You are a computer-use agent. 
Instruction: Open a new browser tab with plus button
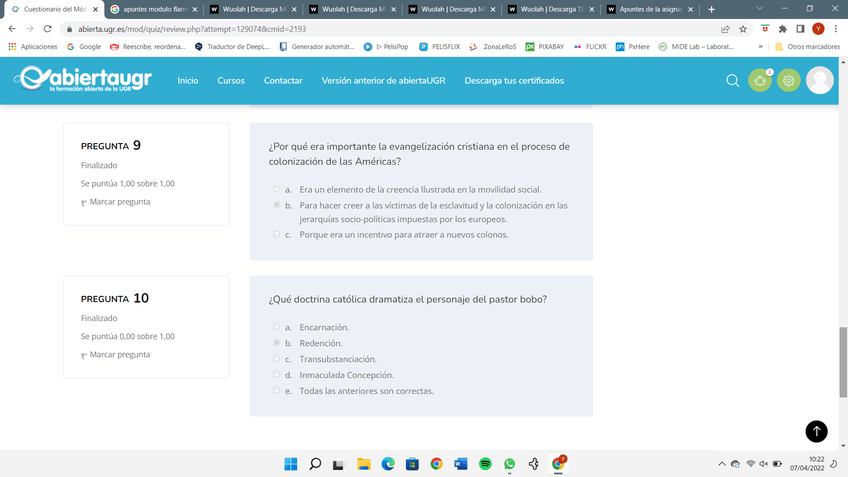coord(711,9)
